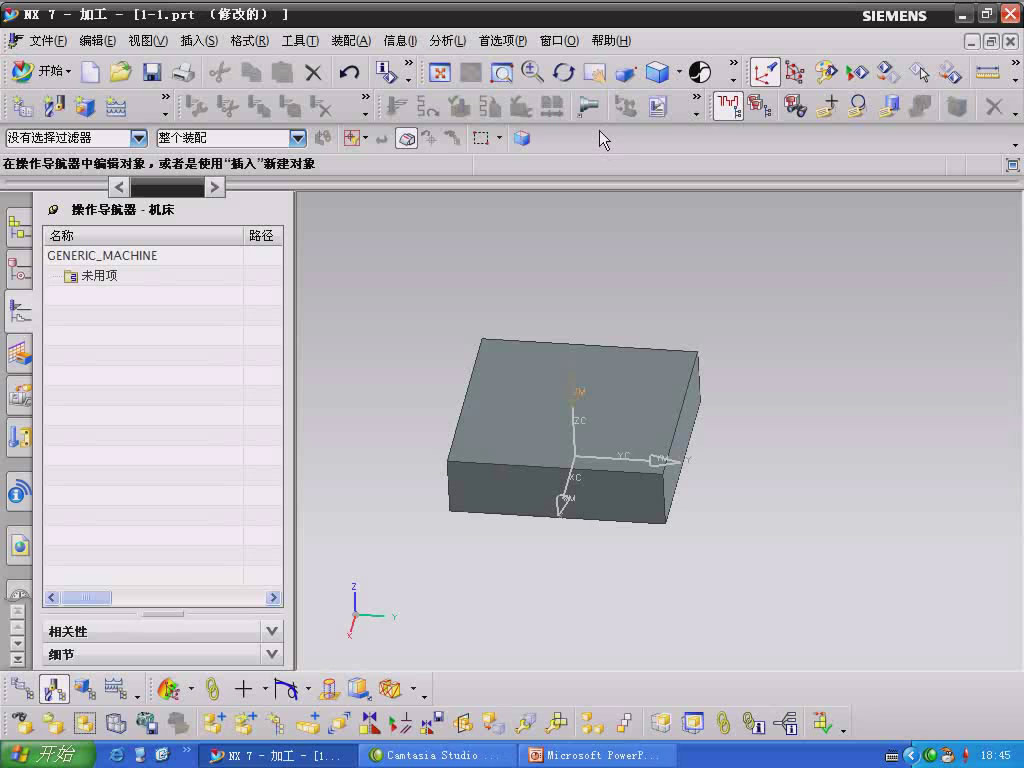Open the 工具(T) menu

click(300, 40)
